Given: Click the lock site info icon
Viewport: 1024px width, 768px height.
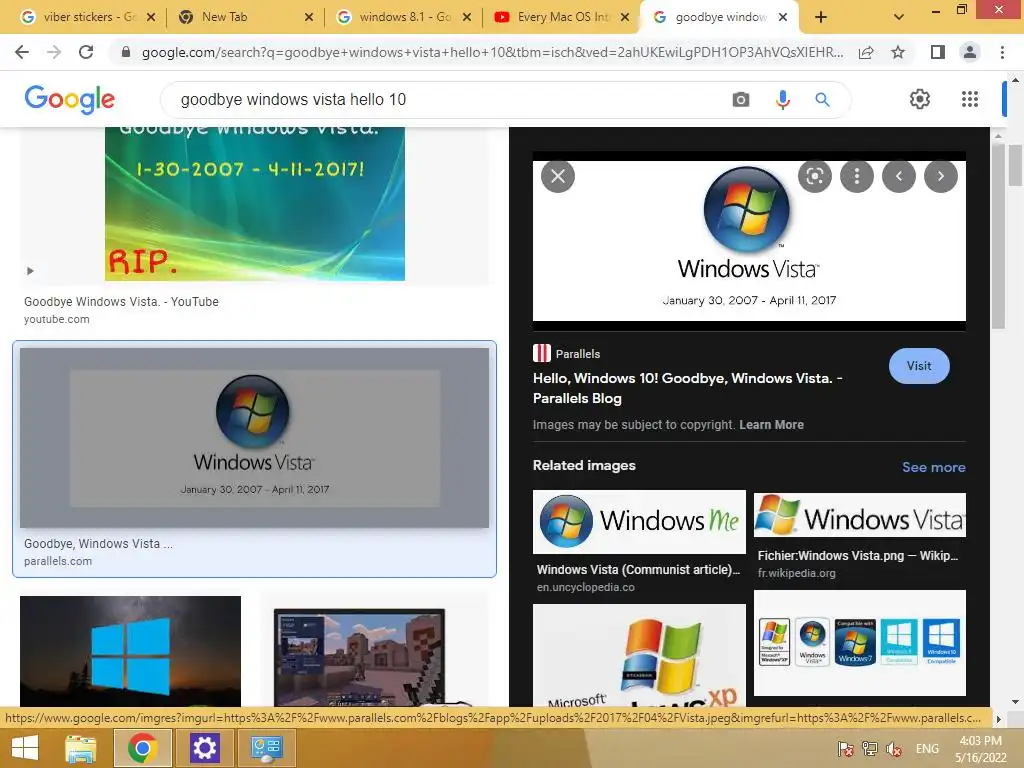Looking at the screenshot, I should click(x=126, y=52).
